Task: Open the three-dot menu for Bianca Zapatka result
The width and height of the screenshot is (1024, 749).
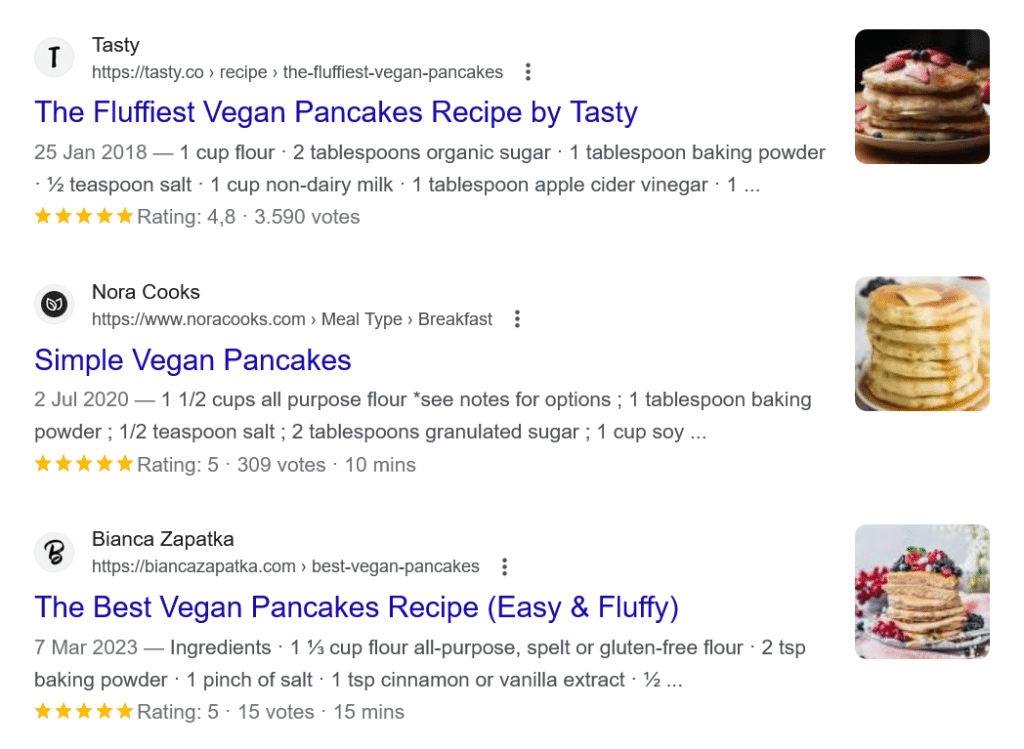Action: click(504, 566)
